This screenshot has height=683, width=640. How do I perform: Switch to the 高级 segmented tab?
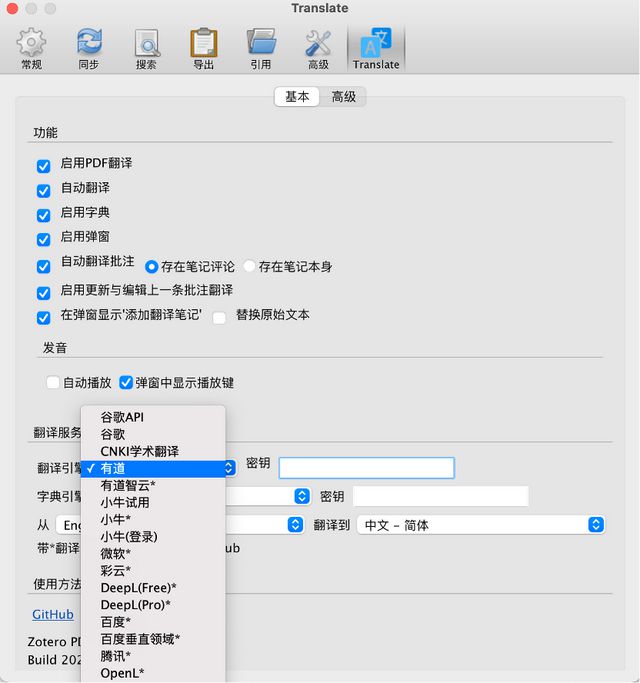coord(343,96)
